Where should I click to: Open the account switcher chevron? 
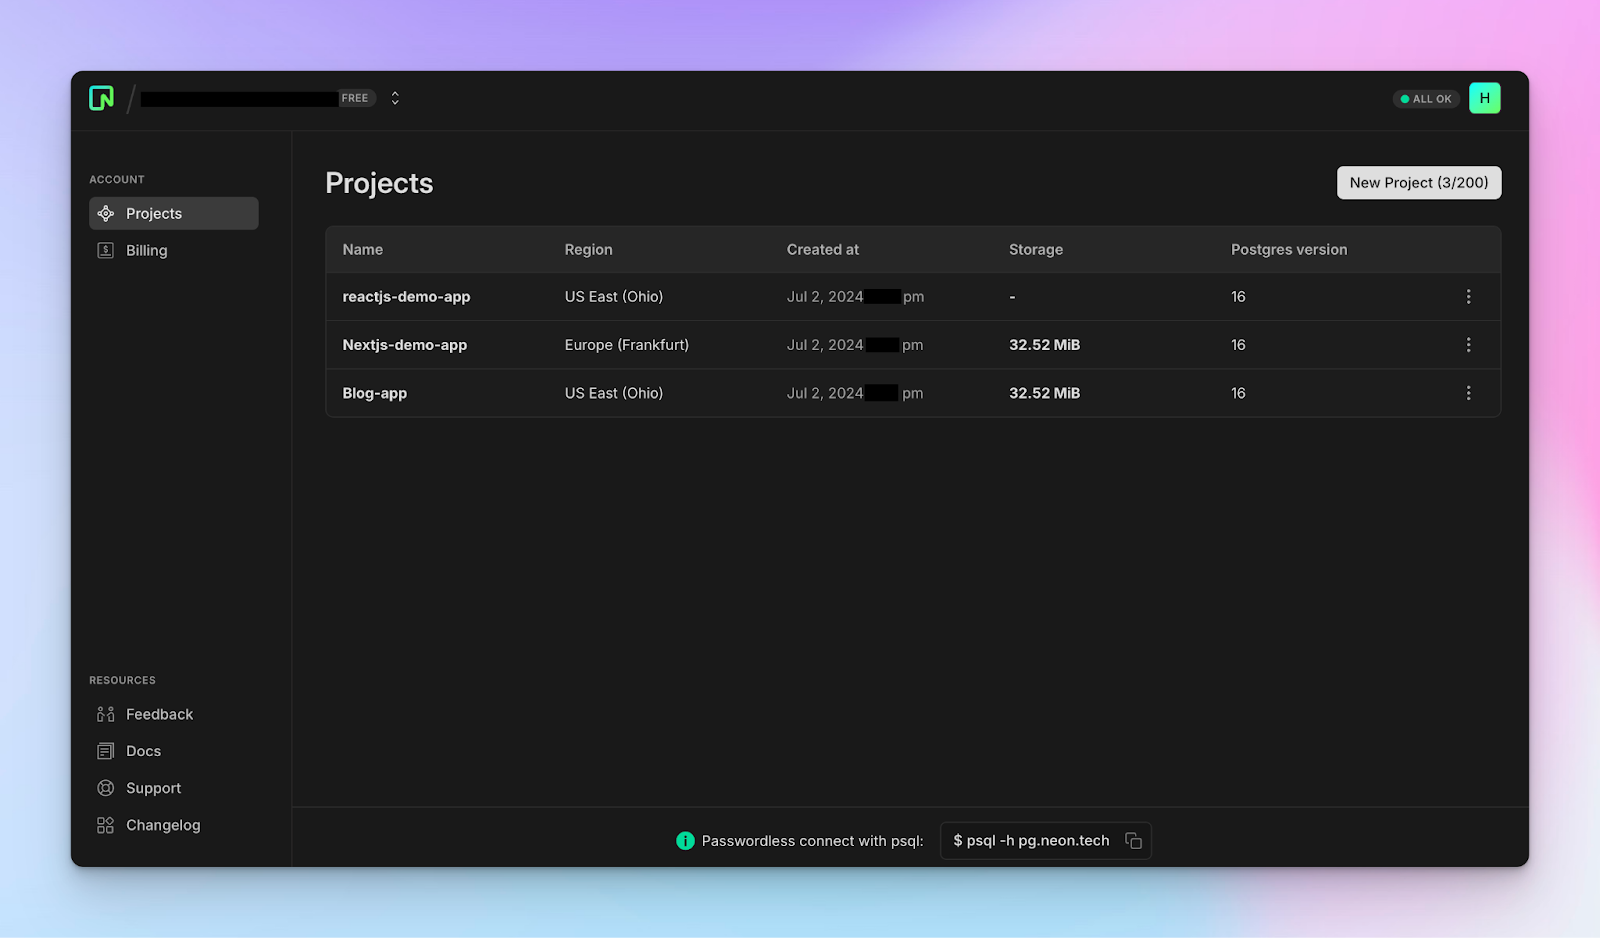(395, 98)
